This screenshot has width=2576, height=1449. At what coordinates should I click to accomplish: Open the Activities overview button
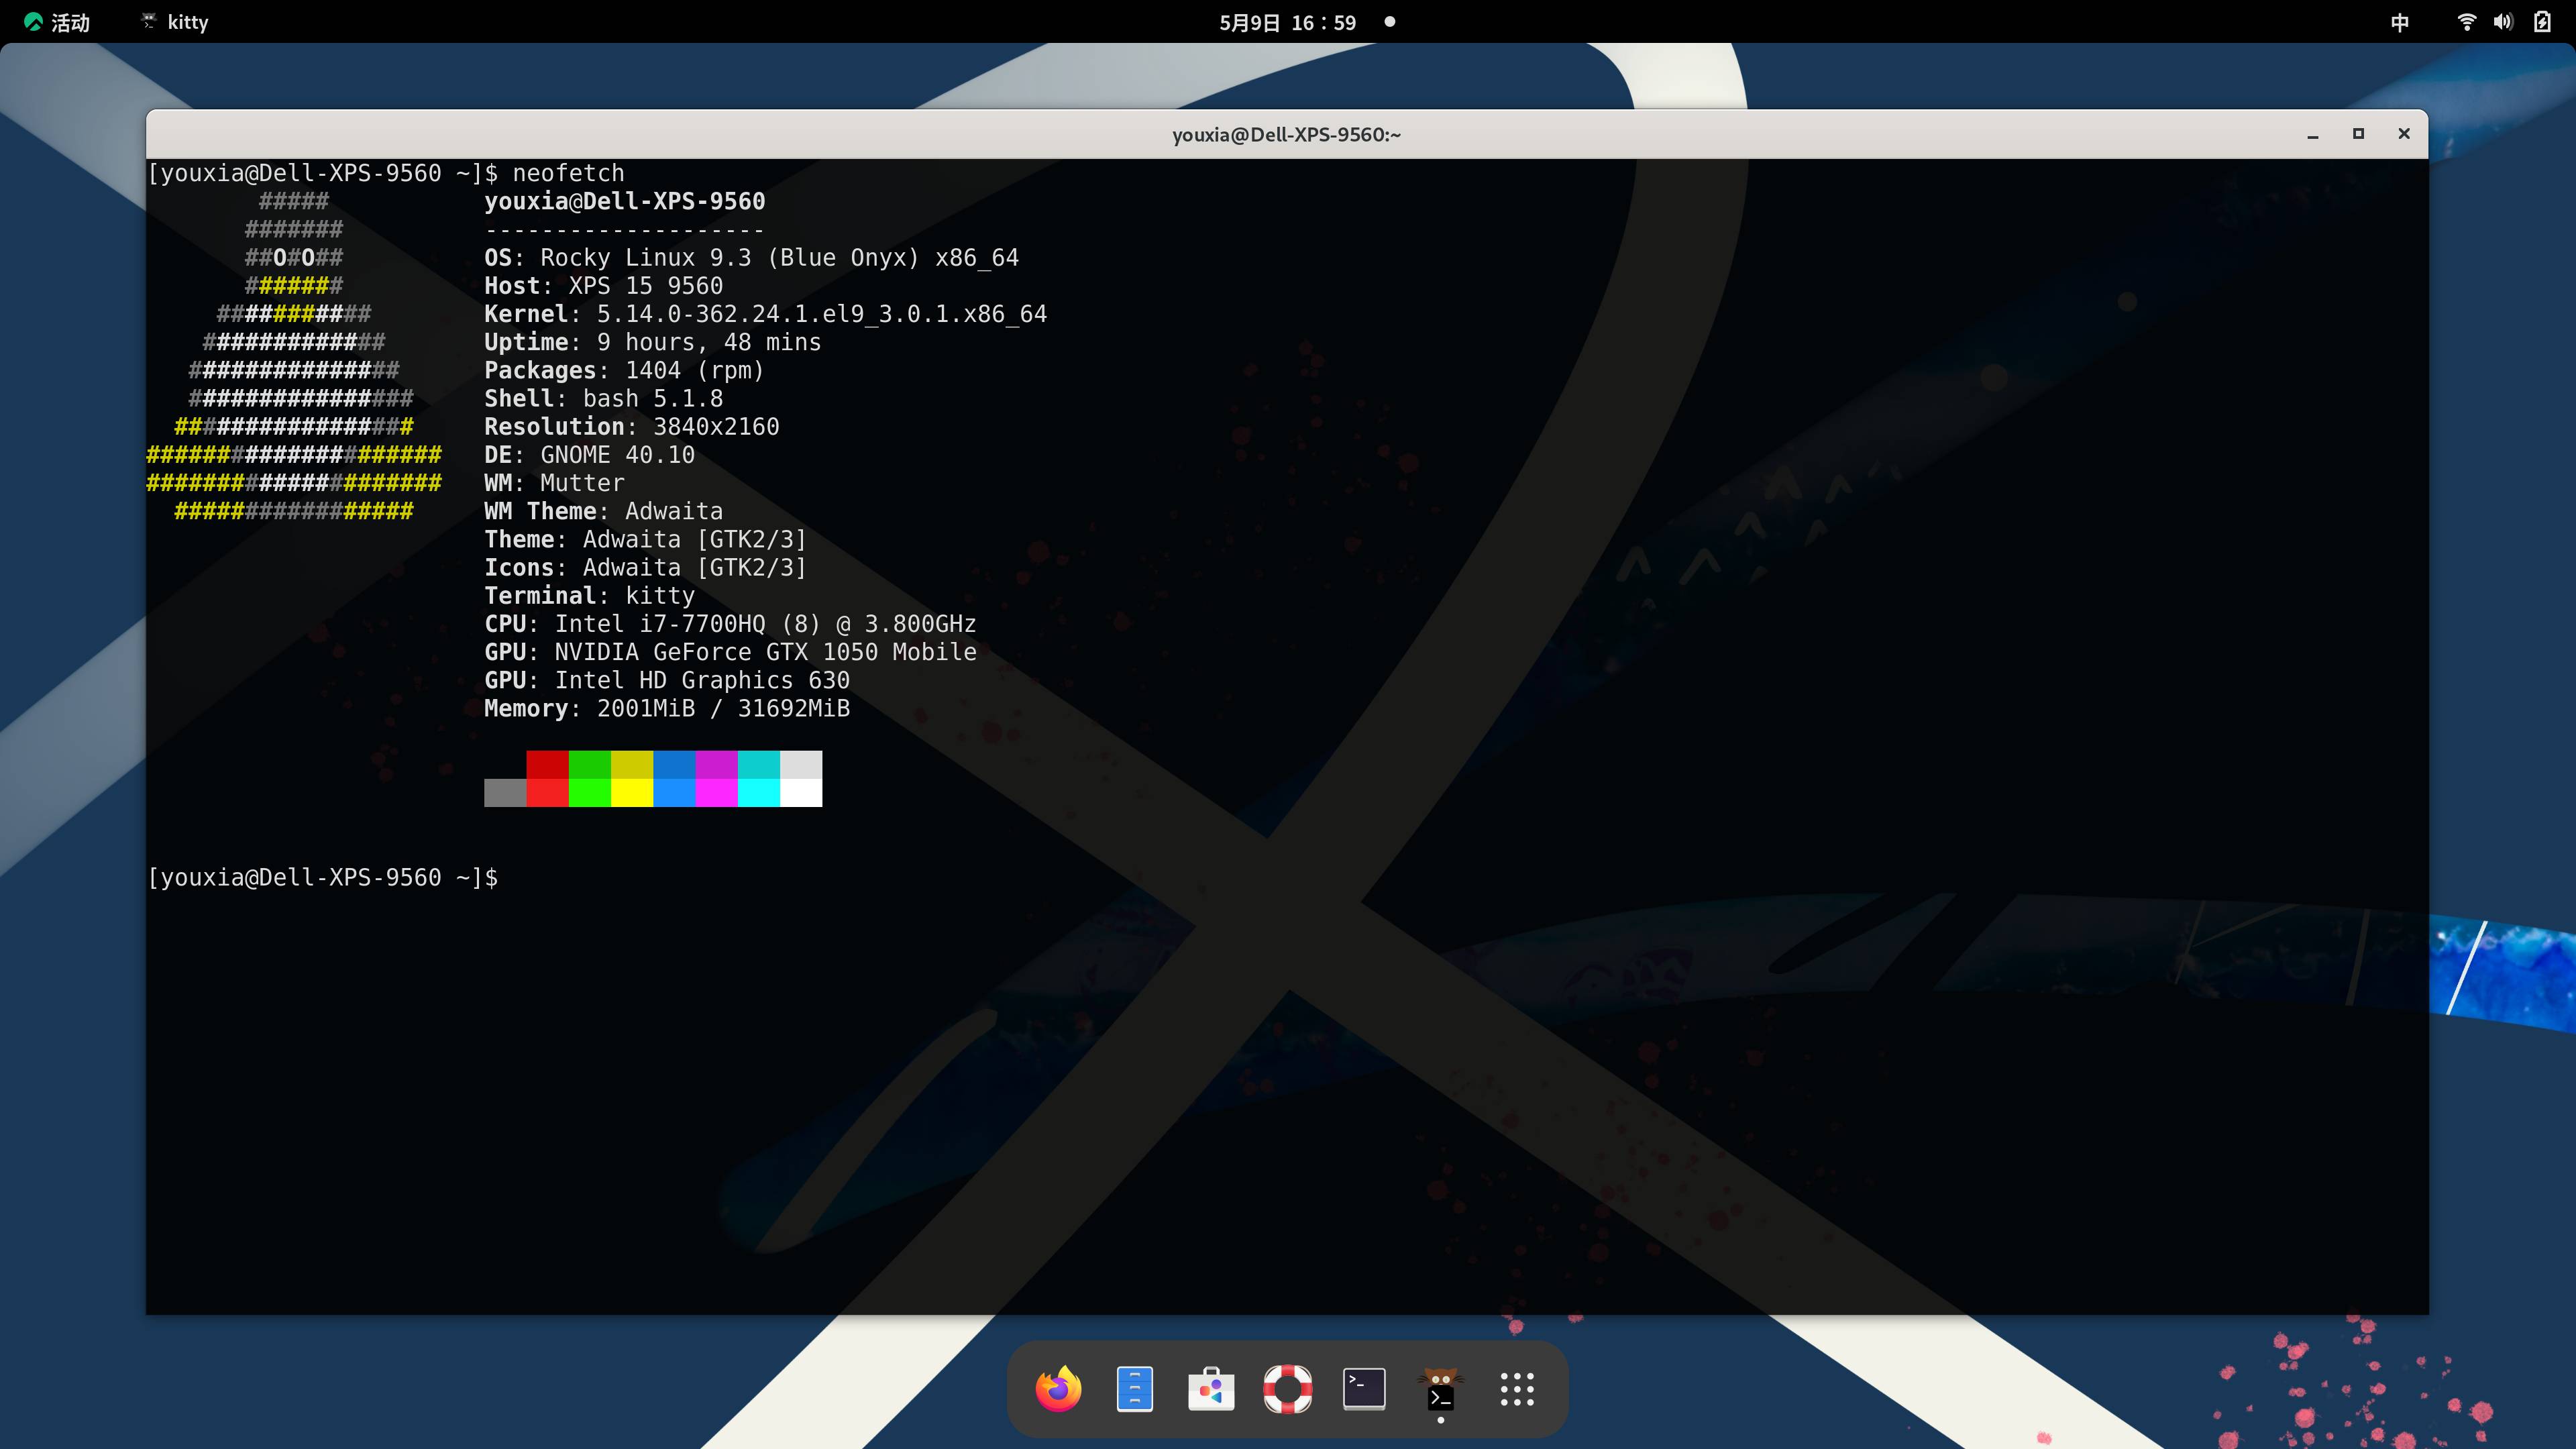pos(57,22)
